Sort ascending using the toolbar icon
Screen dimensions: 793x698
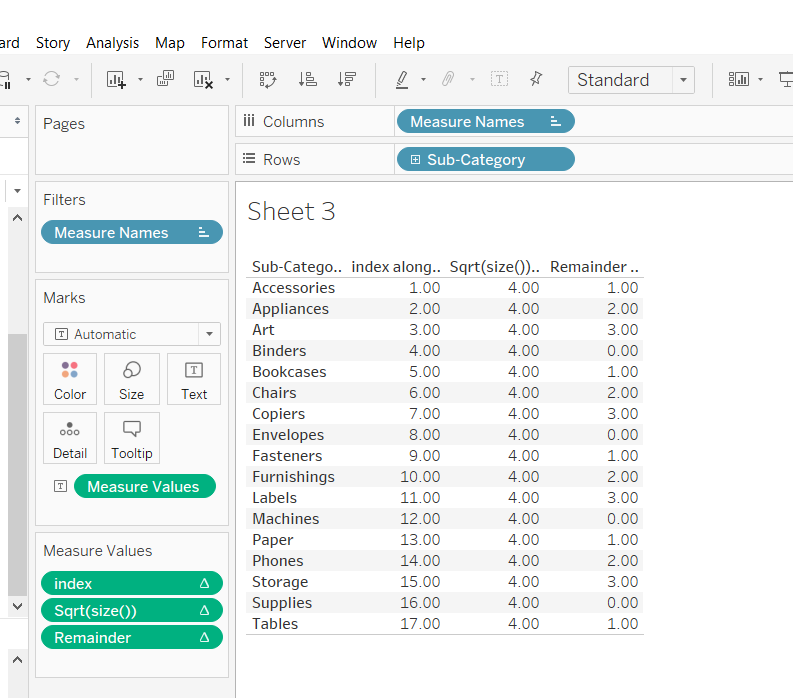(x=308, y=80)
